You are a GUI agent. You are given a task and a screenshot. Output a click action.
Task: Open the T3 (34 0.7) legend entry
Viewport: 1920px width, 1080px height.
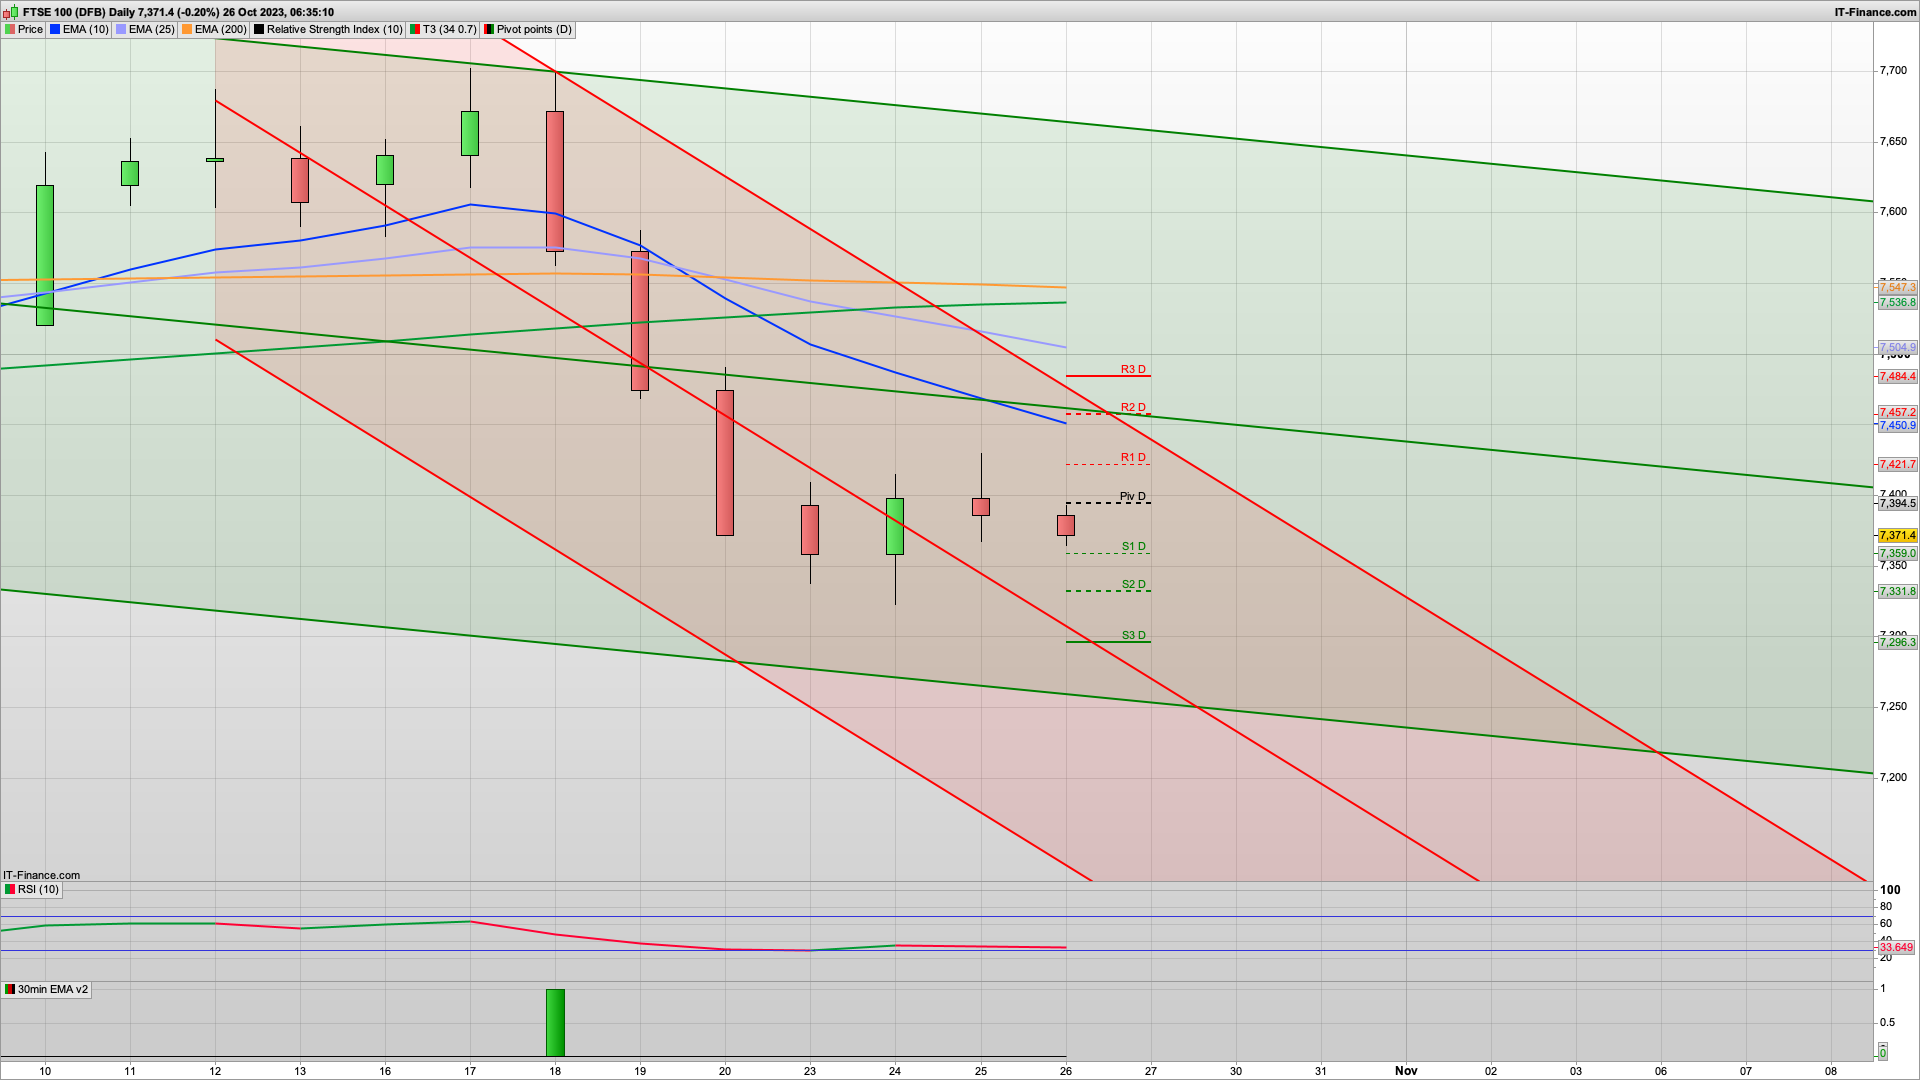pos(443,29)
